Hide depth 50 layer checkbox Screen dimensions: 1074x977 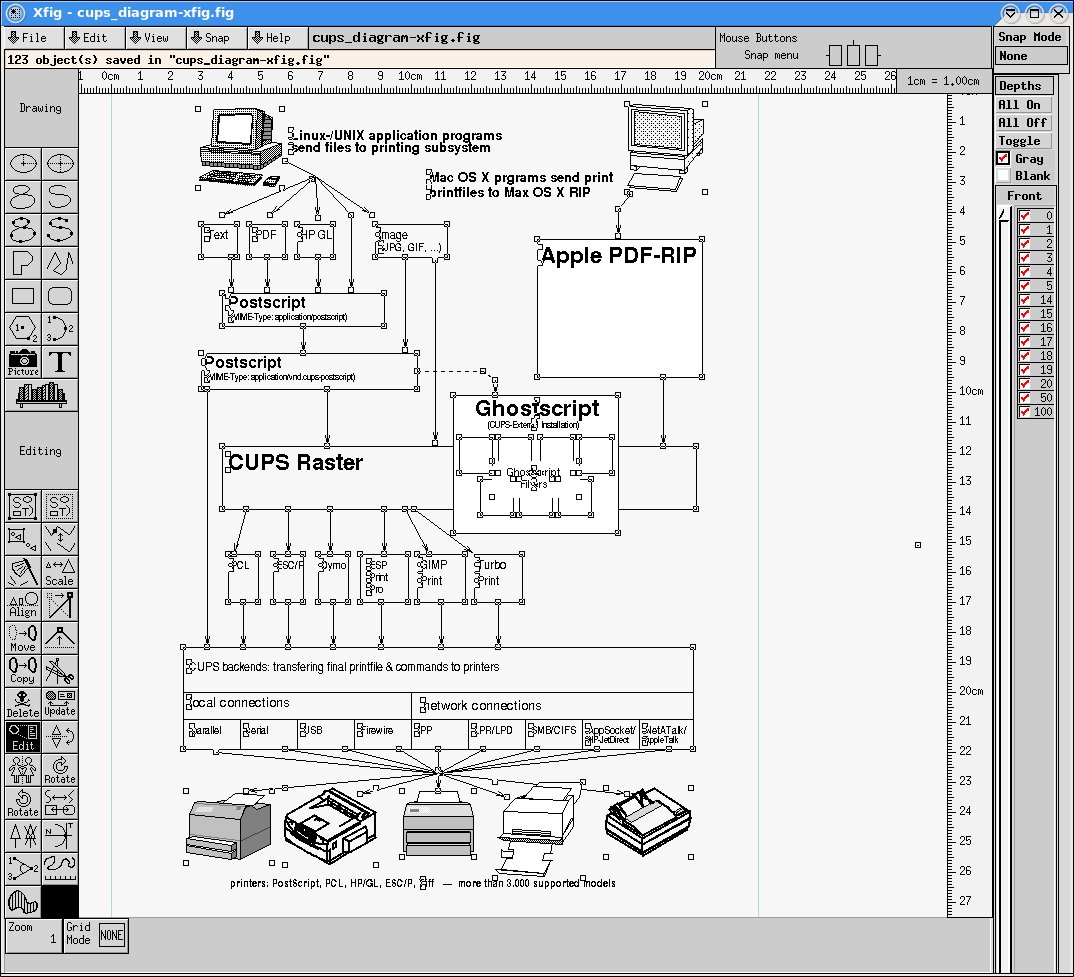click(1025, 397)
